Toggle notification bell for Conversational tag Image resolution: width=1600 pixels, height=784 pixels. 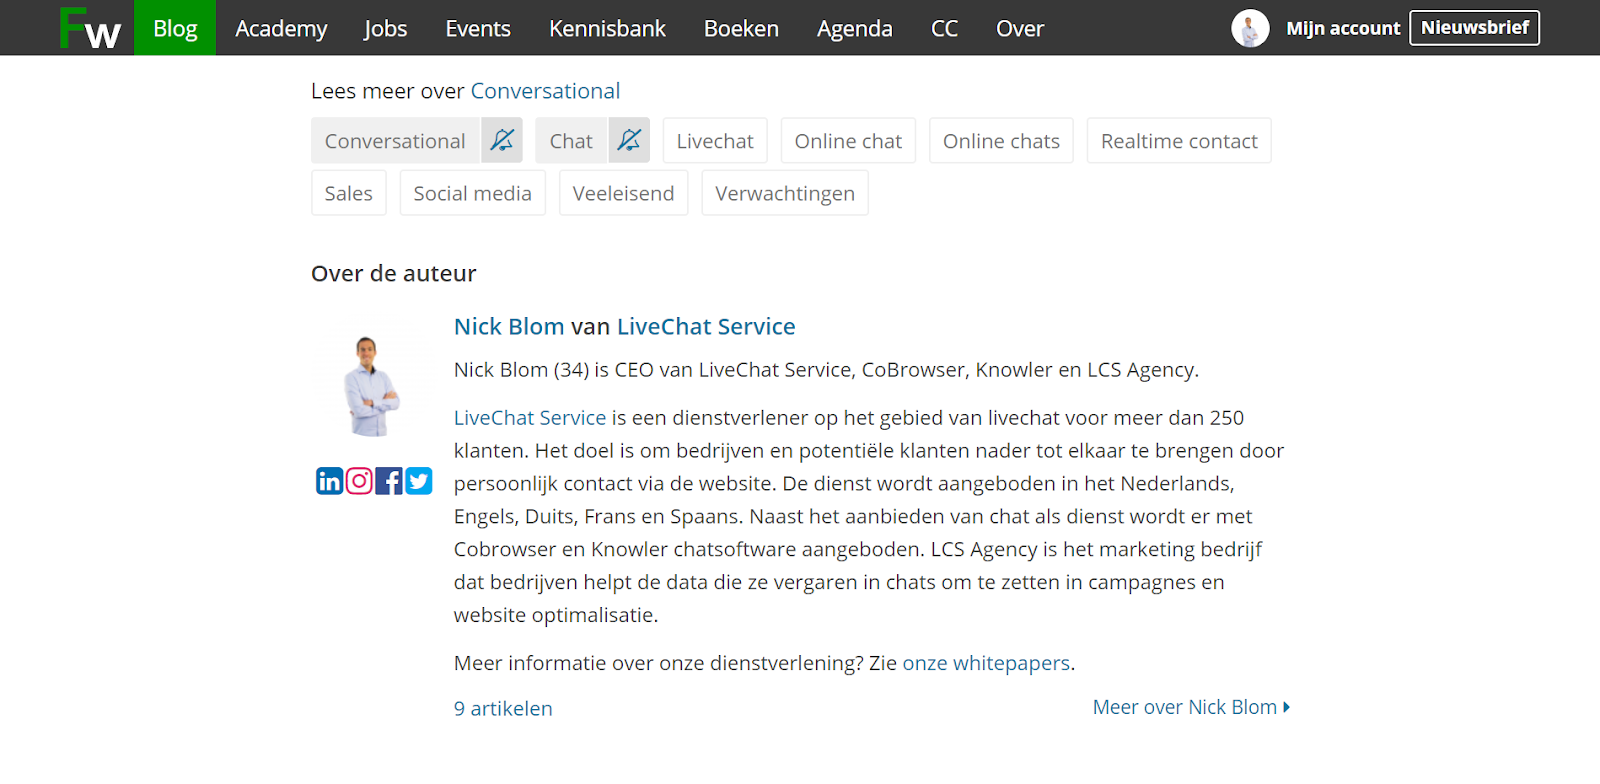(502, 140)
